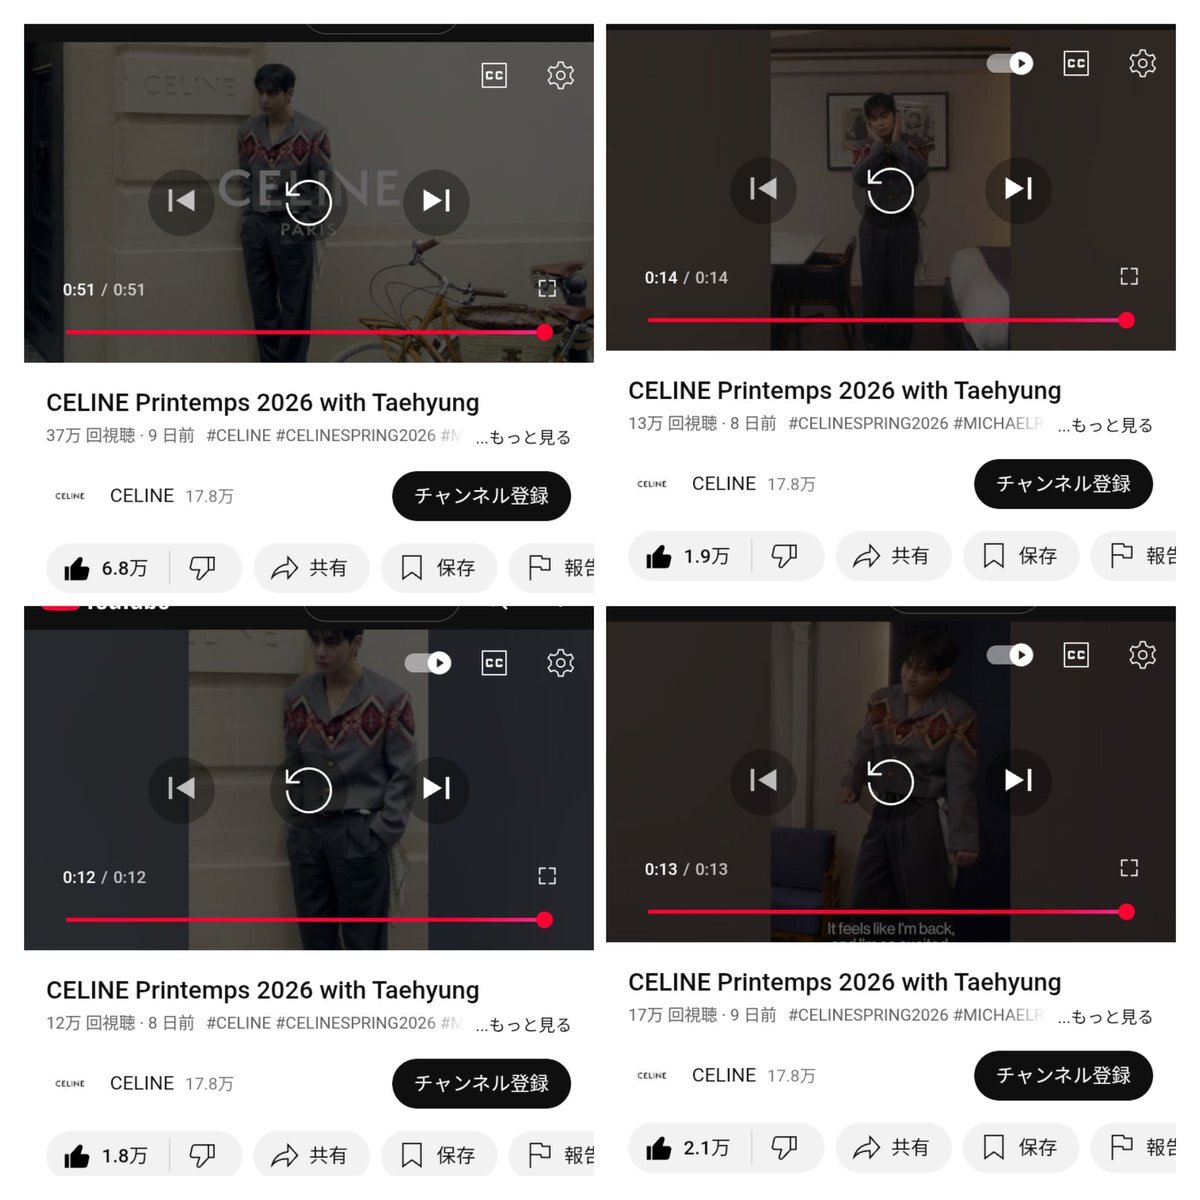Expand もっと見る under the 17万 views video
Viewport: 1200px width, 1200px height.
point(1106,1016)
